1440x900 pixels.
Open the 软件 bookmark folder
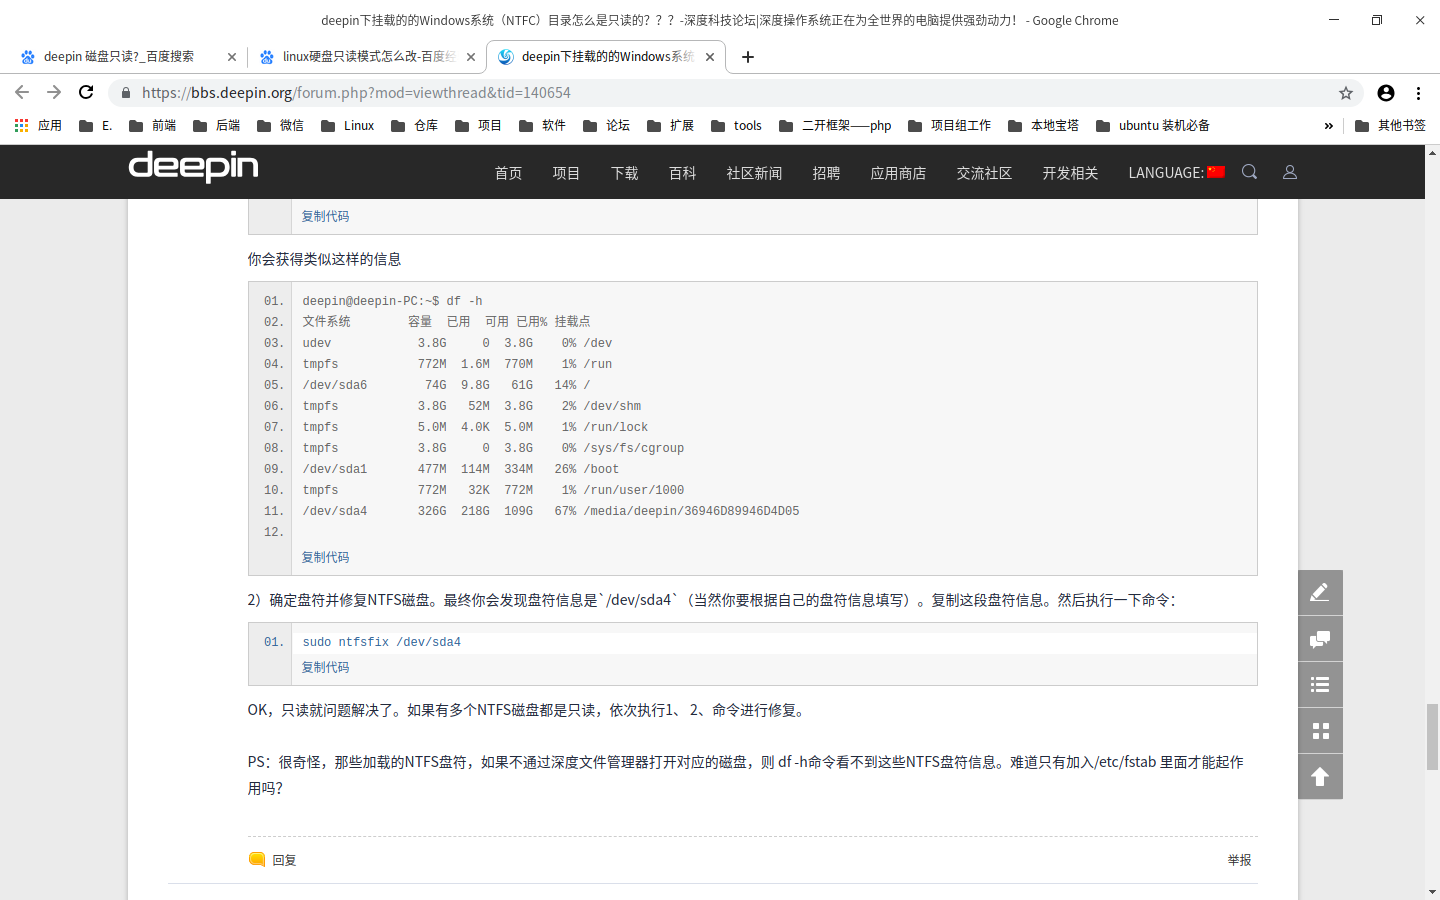click(543, 126)
